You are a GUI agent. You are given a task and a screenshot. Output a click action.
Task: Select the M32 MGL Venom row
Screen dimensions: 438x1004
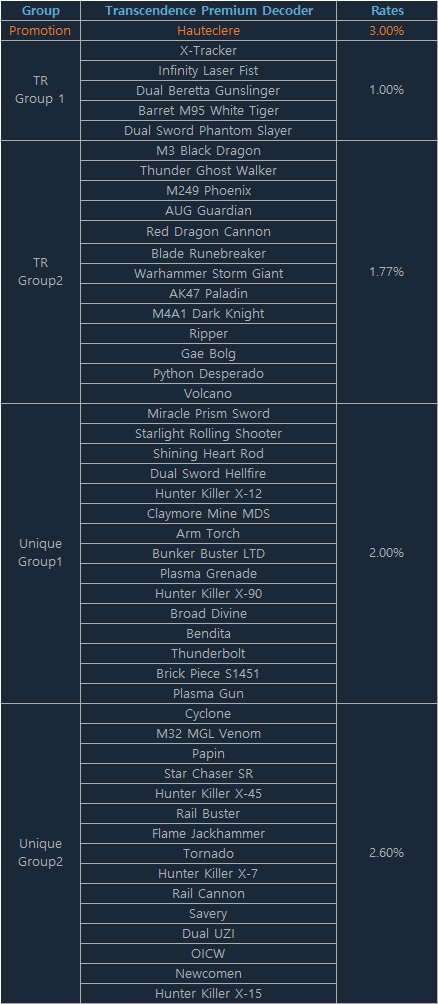[x=209, y=733]
